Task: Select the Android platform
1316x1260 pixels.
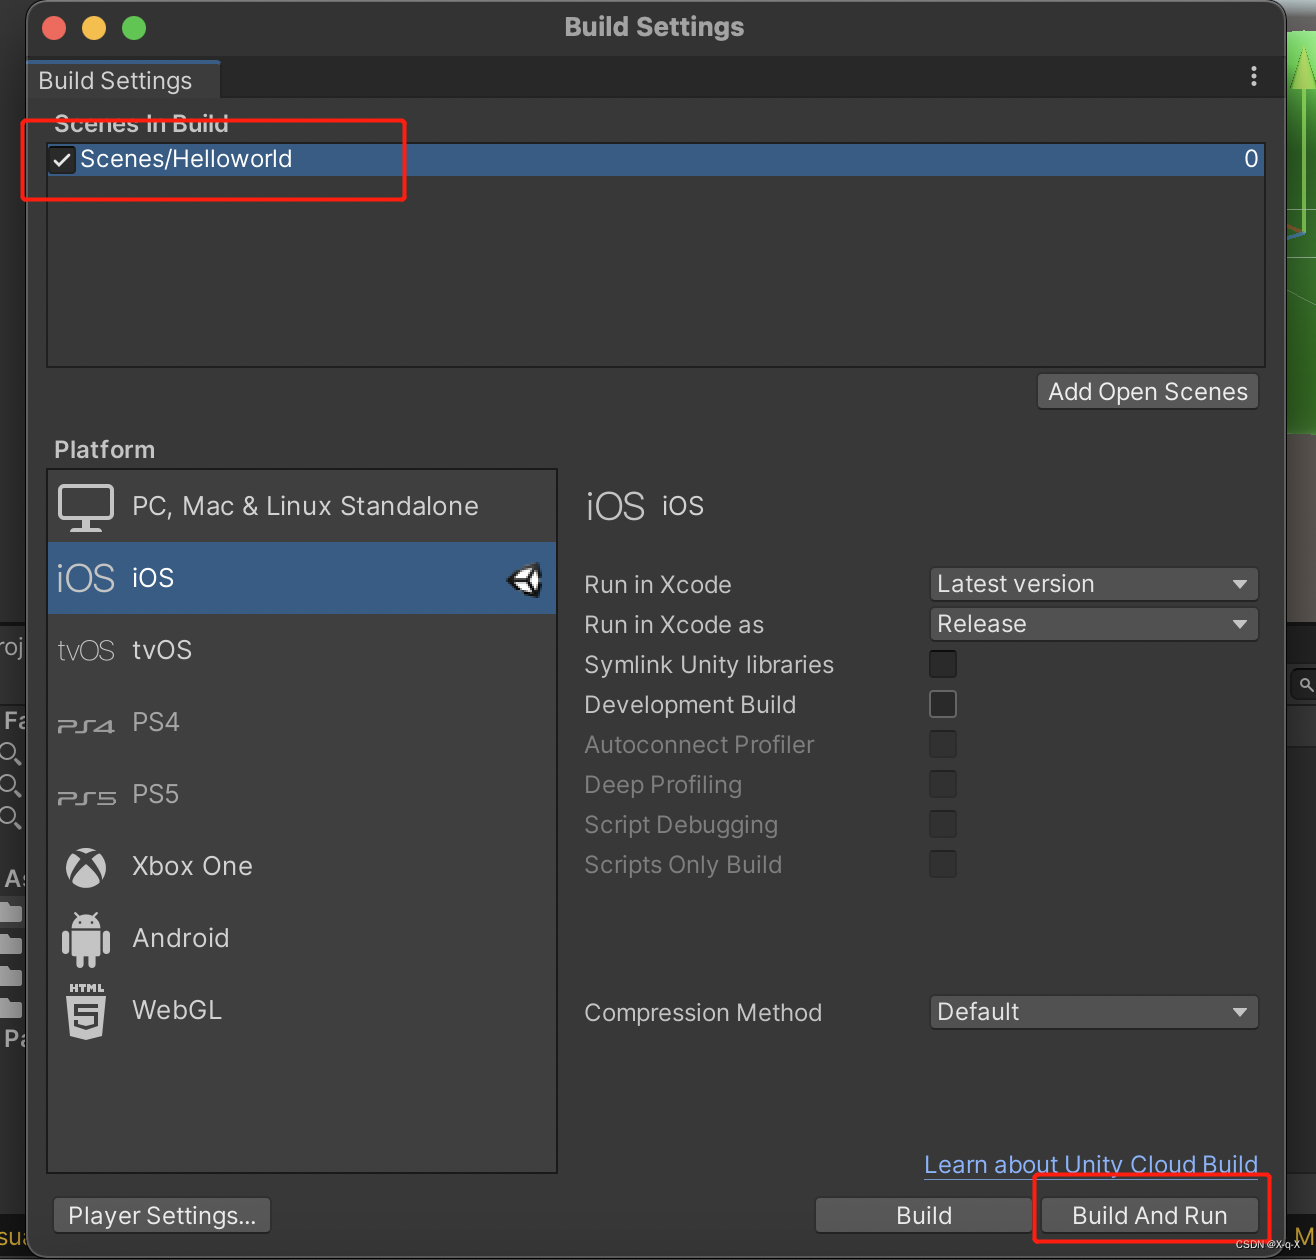Action: (x=302, y=938)
